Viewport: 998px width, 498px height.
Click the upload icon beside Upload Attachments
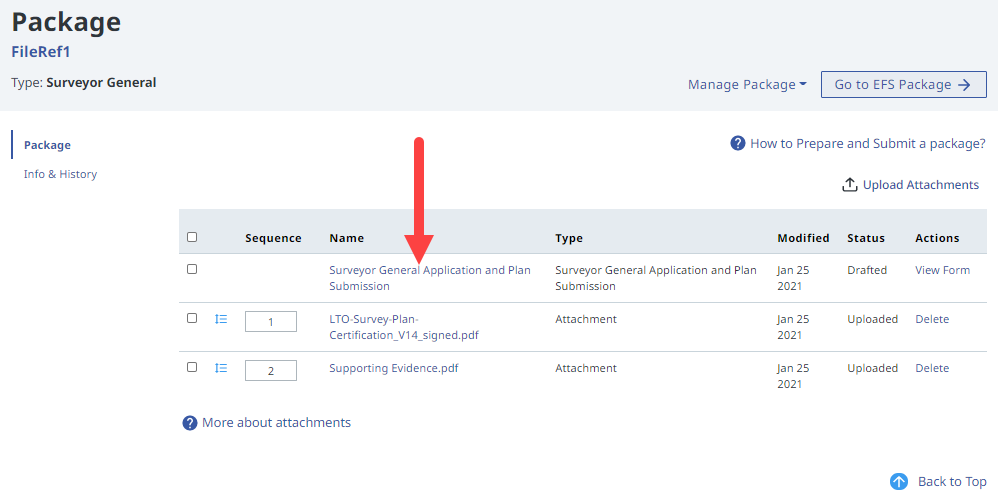pyautogui.click(x=850, y=185)
